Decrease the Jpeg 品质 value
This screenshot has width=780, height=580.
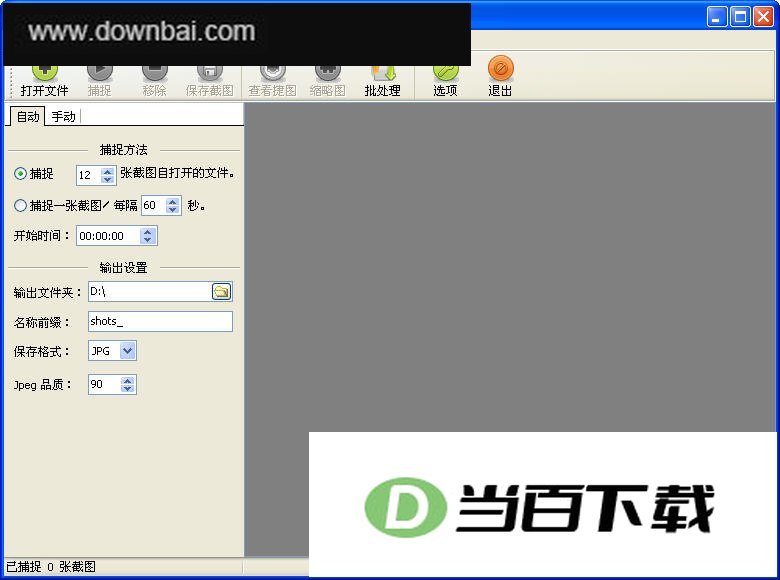tap(128, 389)
